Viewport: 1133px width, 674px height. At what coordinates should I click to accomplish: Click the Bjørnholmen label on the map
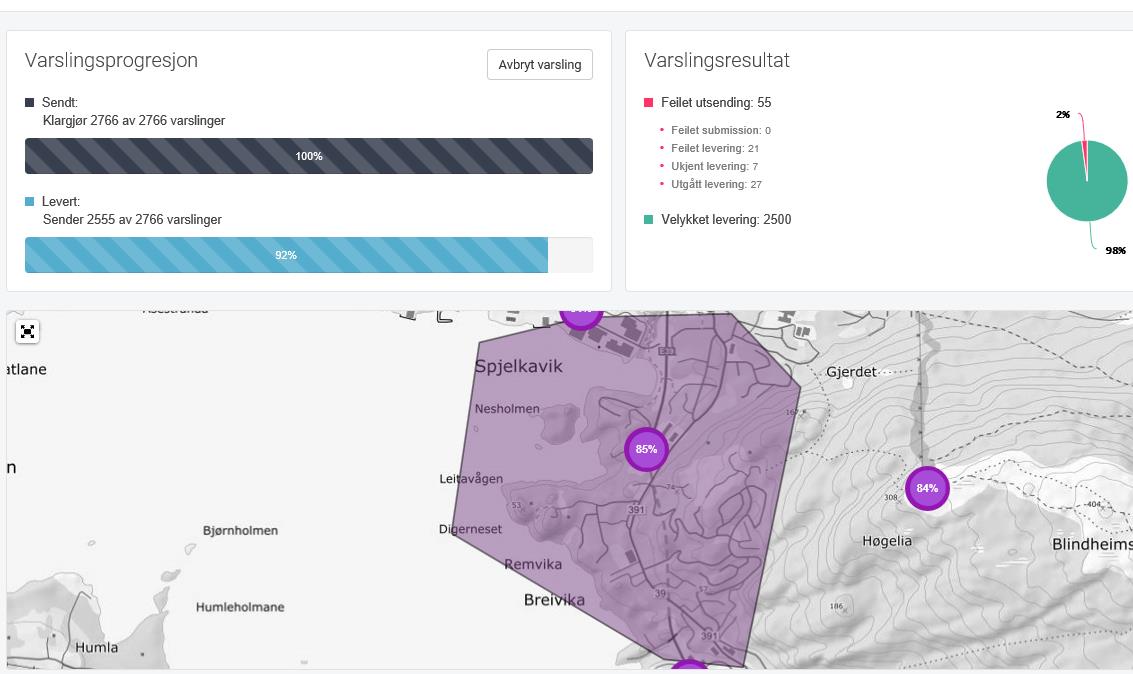241,531
